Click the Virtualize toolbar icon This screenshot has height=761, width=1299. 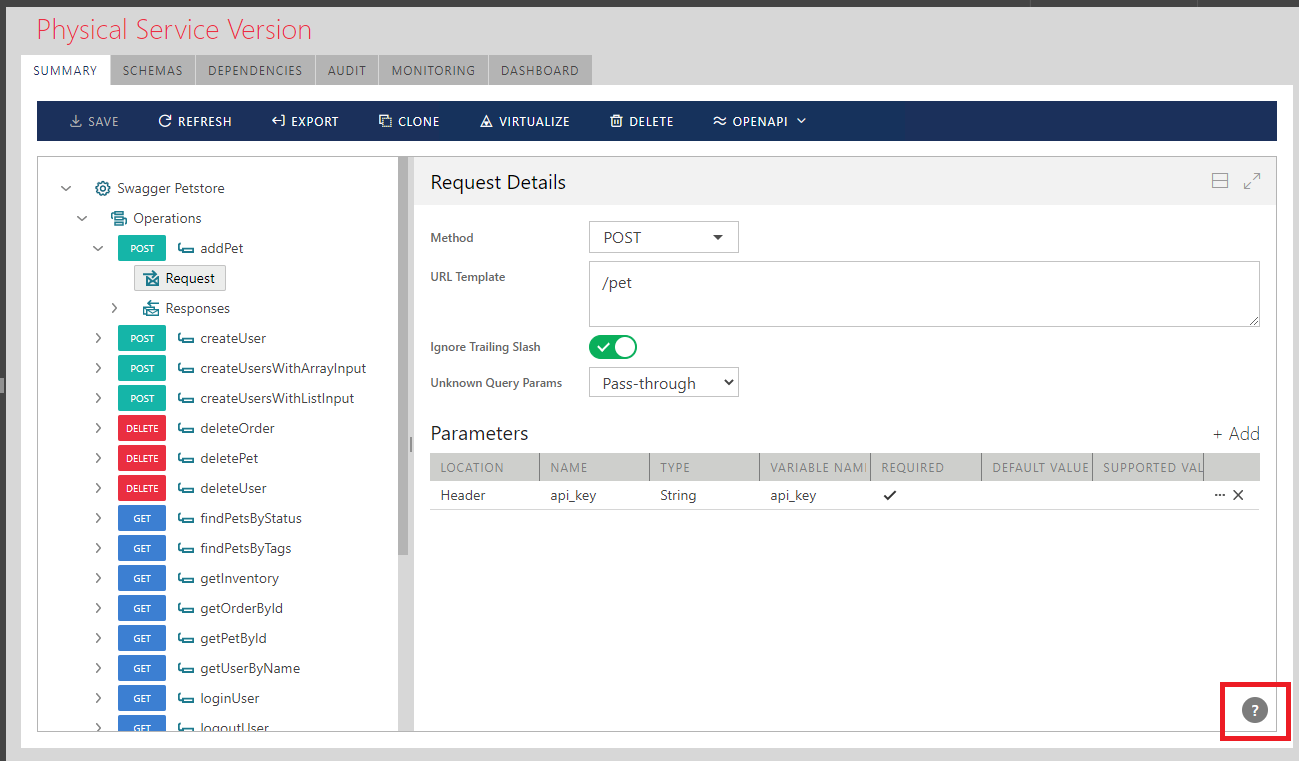coord(486,121)
